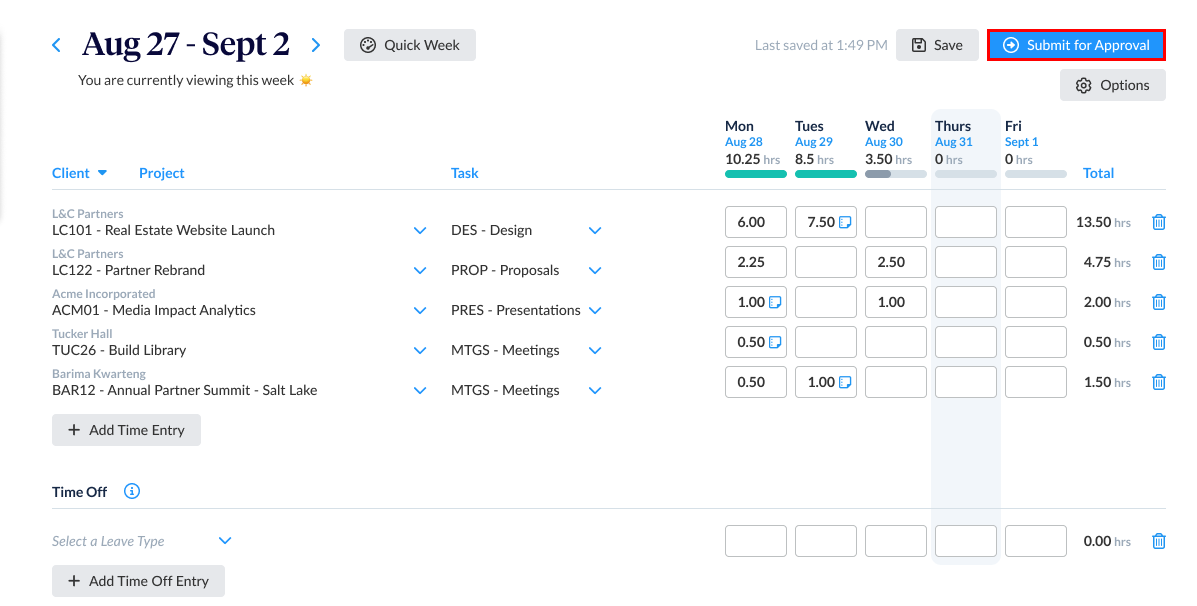Select the Tues Aug 29 date header
The width and height of the screenshot is (1197, 606).
[x=814, y=134]
